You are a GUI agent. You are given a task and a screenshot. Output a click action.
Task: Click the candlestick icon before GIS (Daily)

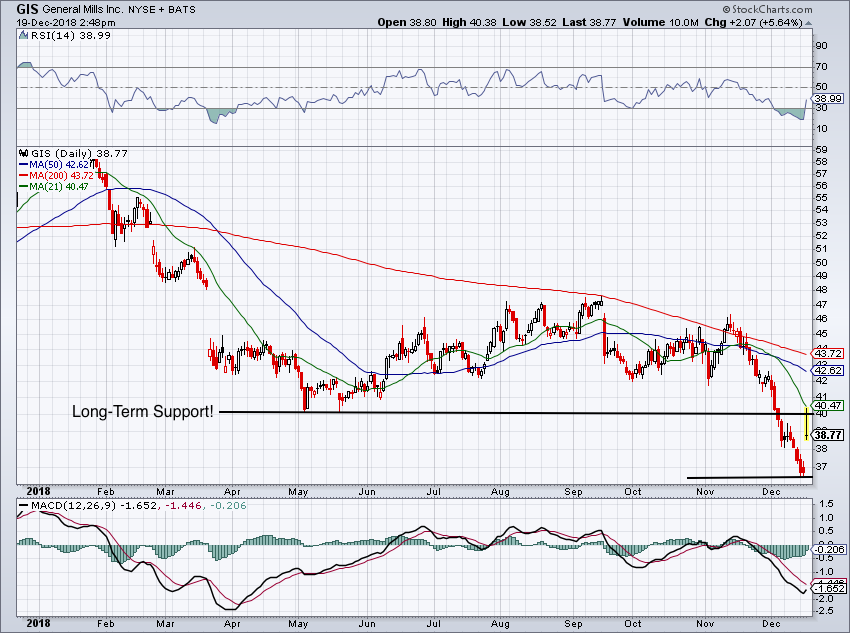tap(24, 153)
